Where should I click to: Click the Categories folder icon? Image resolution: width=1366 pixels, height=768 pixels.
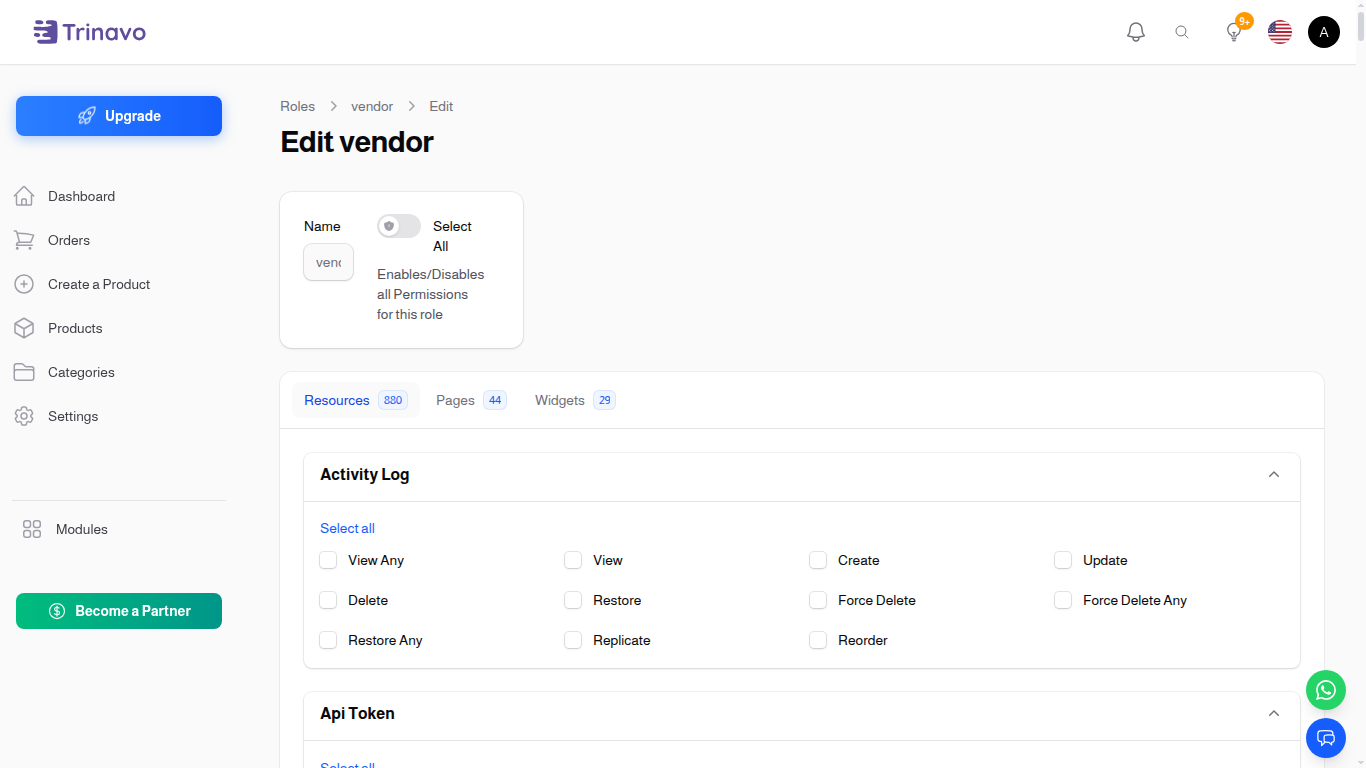24,372
